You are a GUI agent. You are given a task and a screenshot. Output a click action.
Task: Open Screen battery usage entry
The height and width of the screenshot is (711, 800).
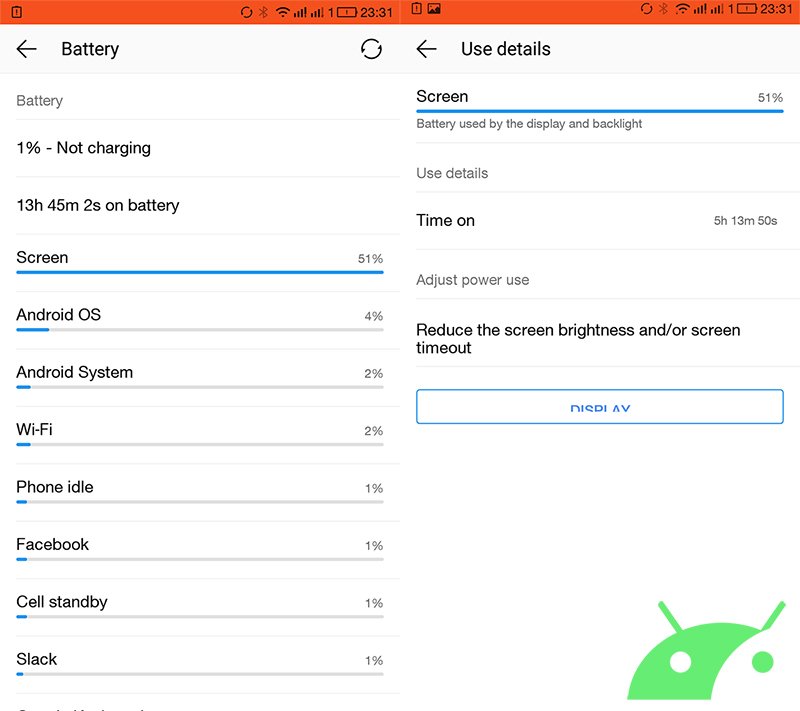[x=200, y=263]
